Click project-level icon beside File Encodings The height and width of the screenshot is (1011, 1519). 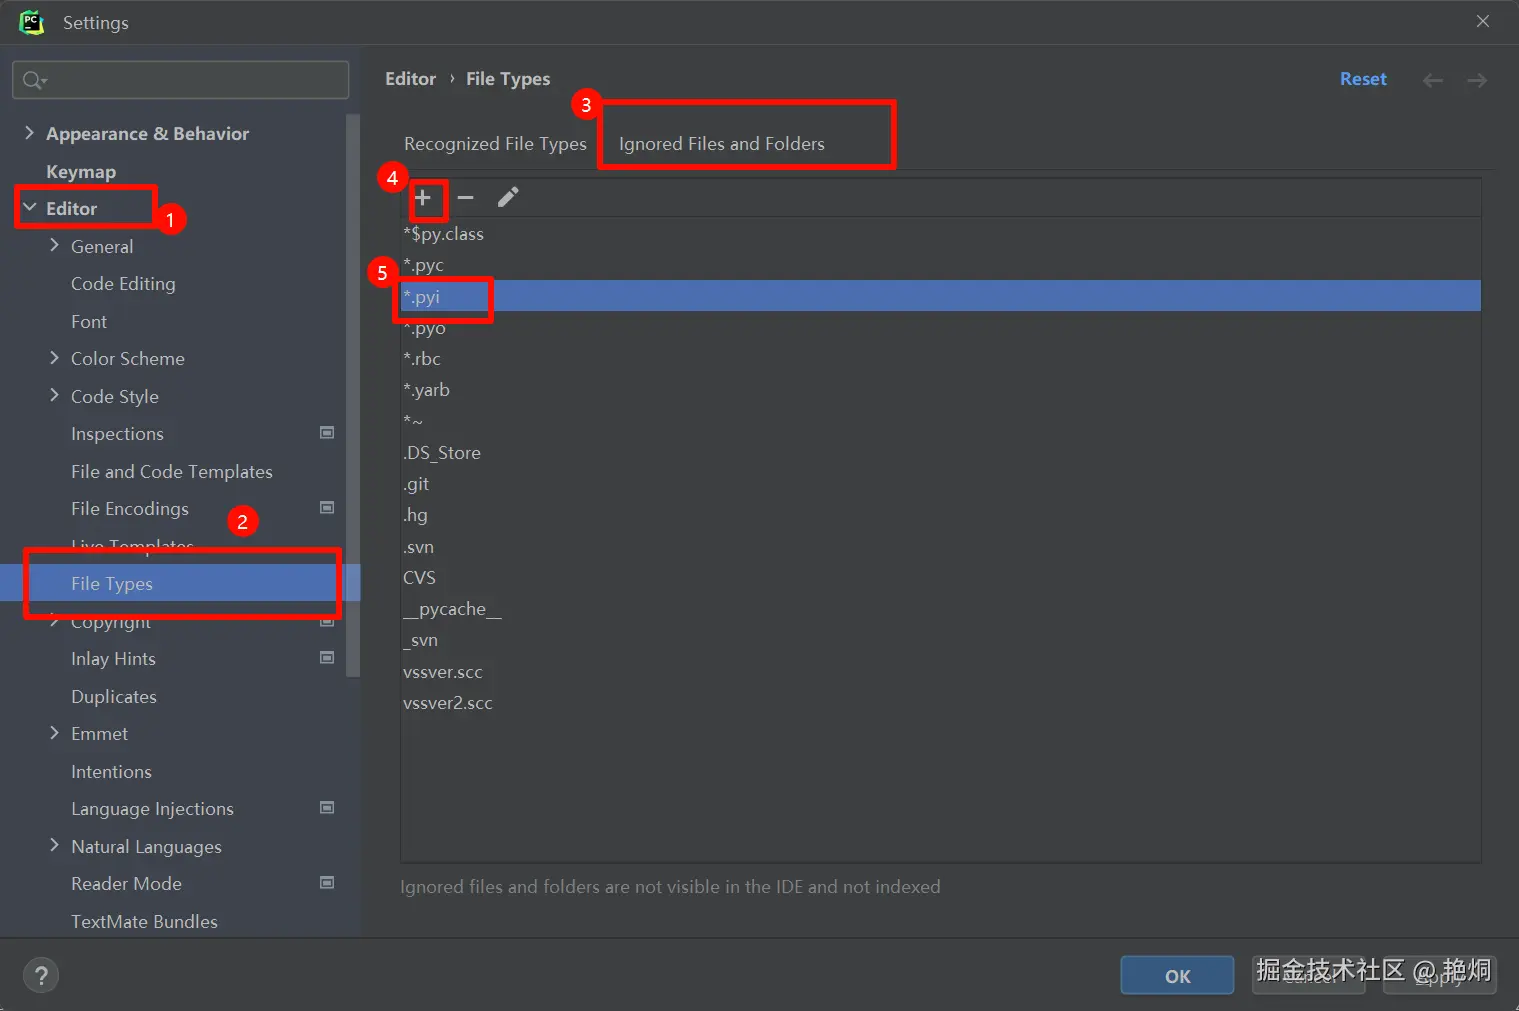coord(327,508)
